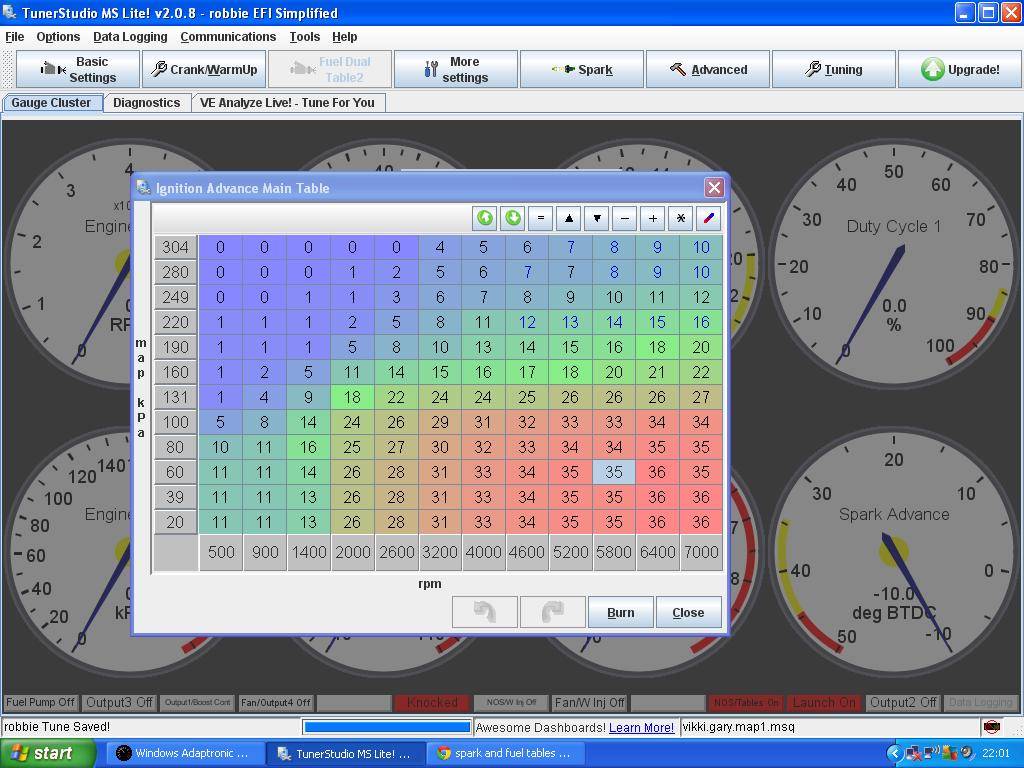The height and width of the screenshot is (768, 1024).
Task: Click the redo arrow button below the table
Action: tap(552, 612)
